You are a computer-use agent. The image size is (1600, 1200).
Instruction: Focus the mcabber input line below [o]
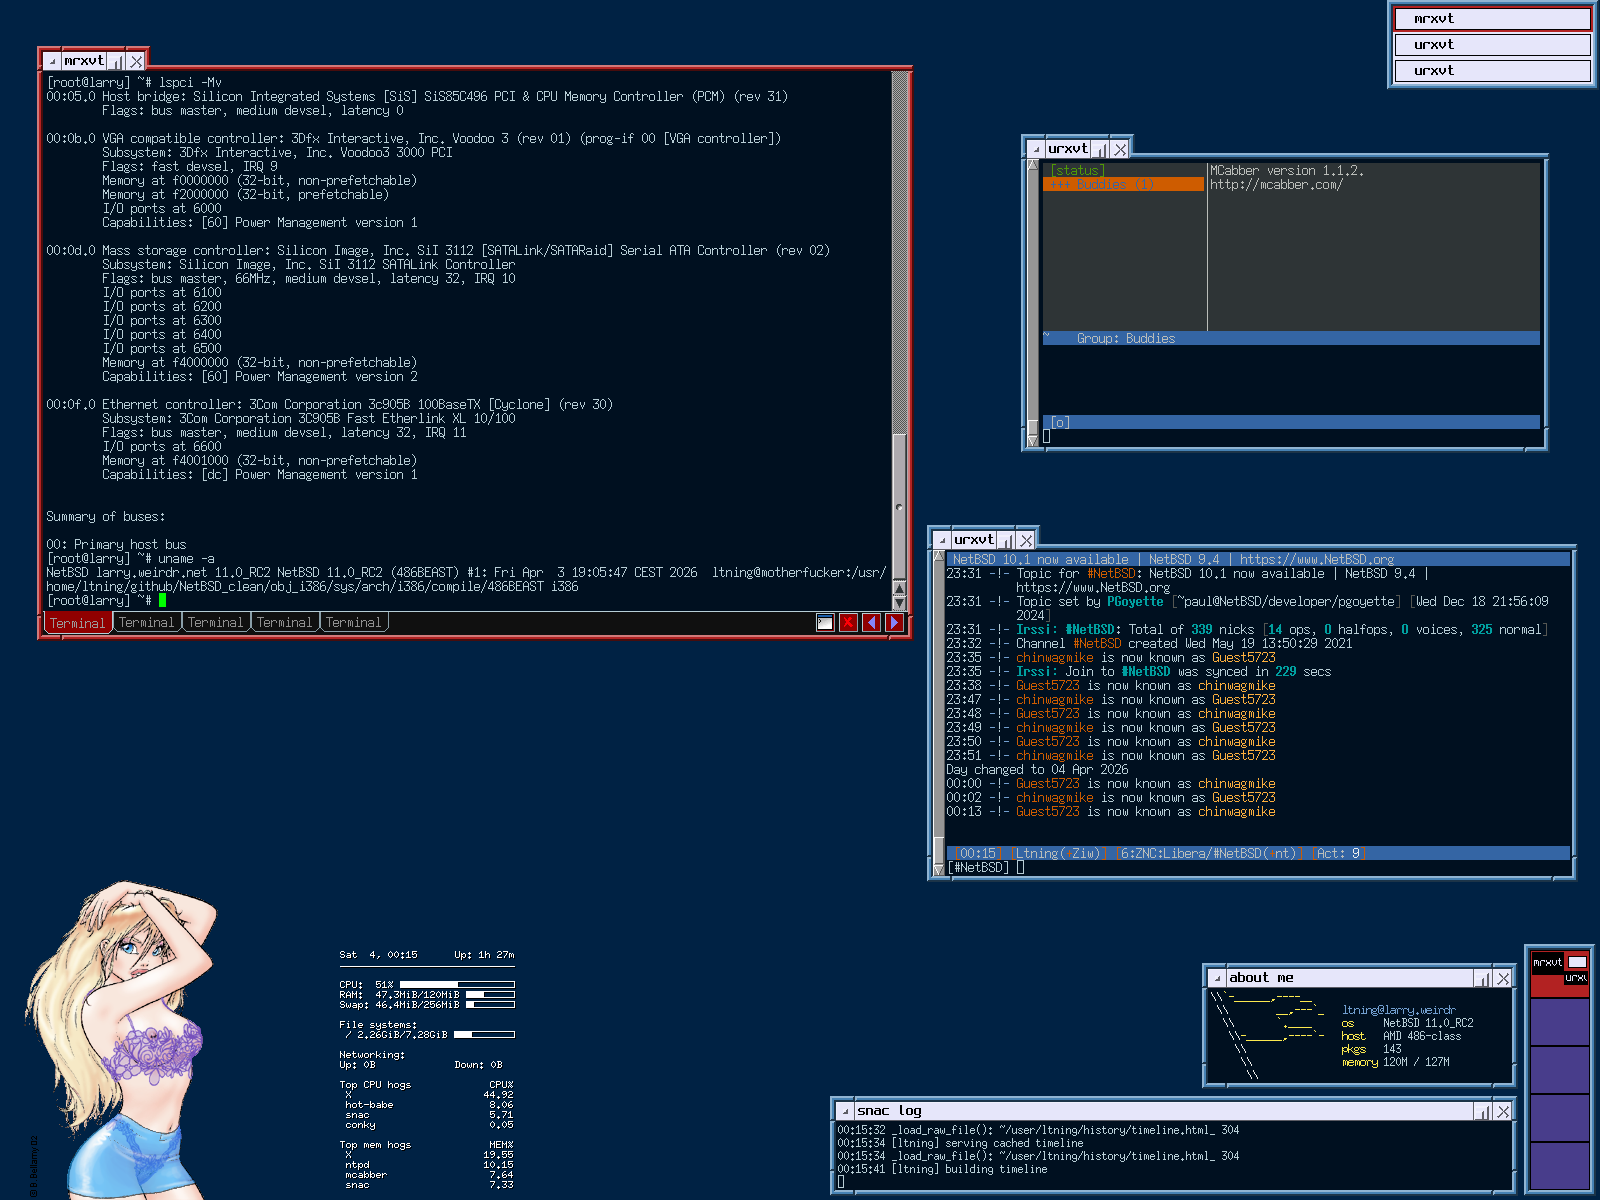pyautogui.click(x=1291, y=437)
